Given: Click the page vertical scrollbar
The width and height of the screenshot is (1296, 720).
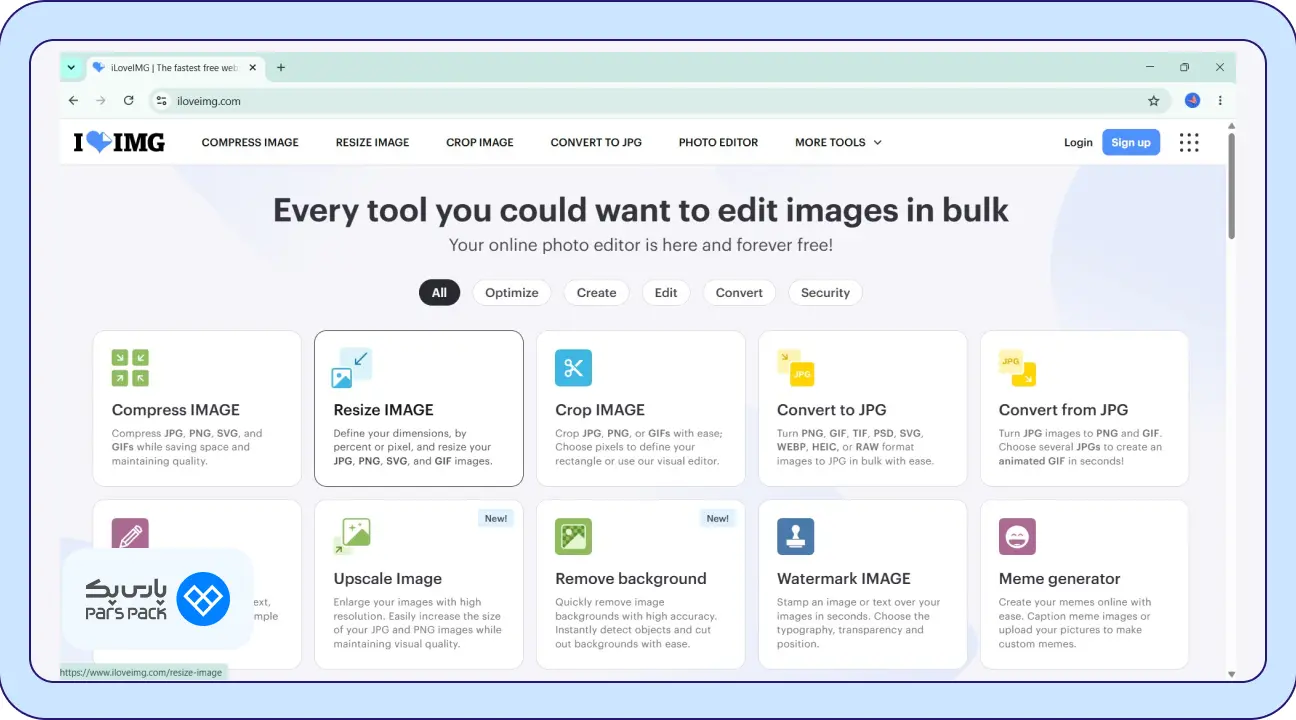Looking at the screenshot, I should [x=1231, y=185].
